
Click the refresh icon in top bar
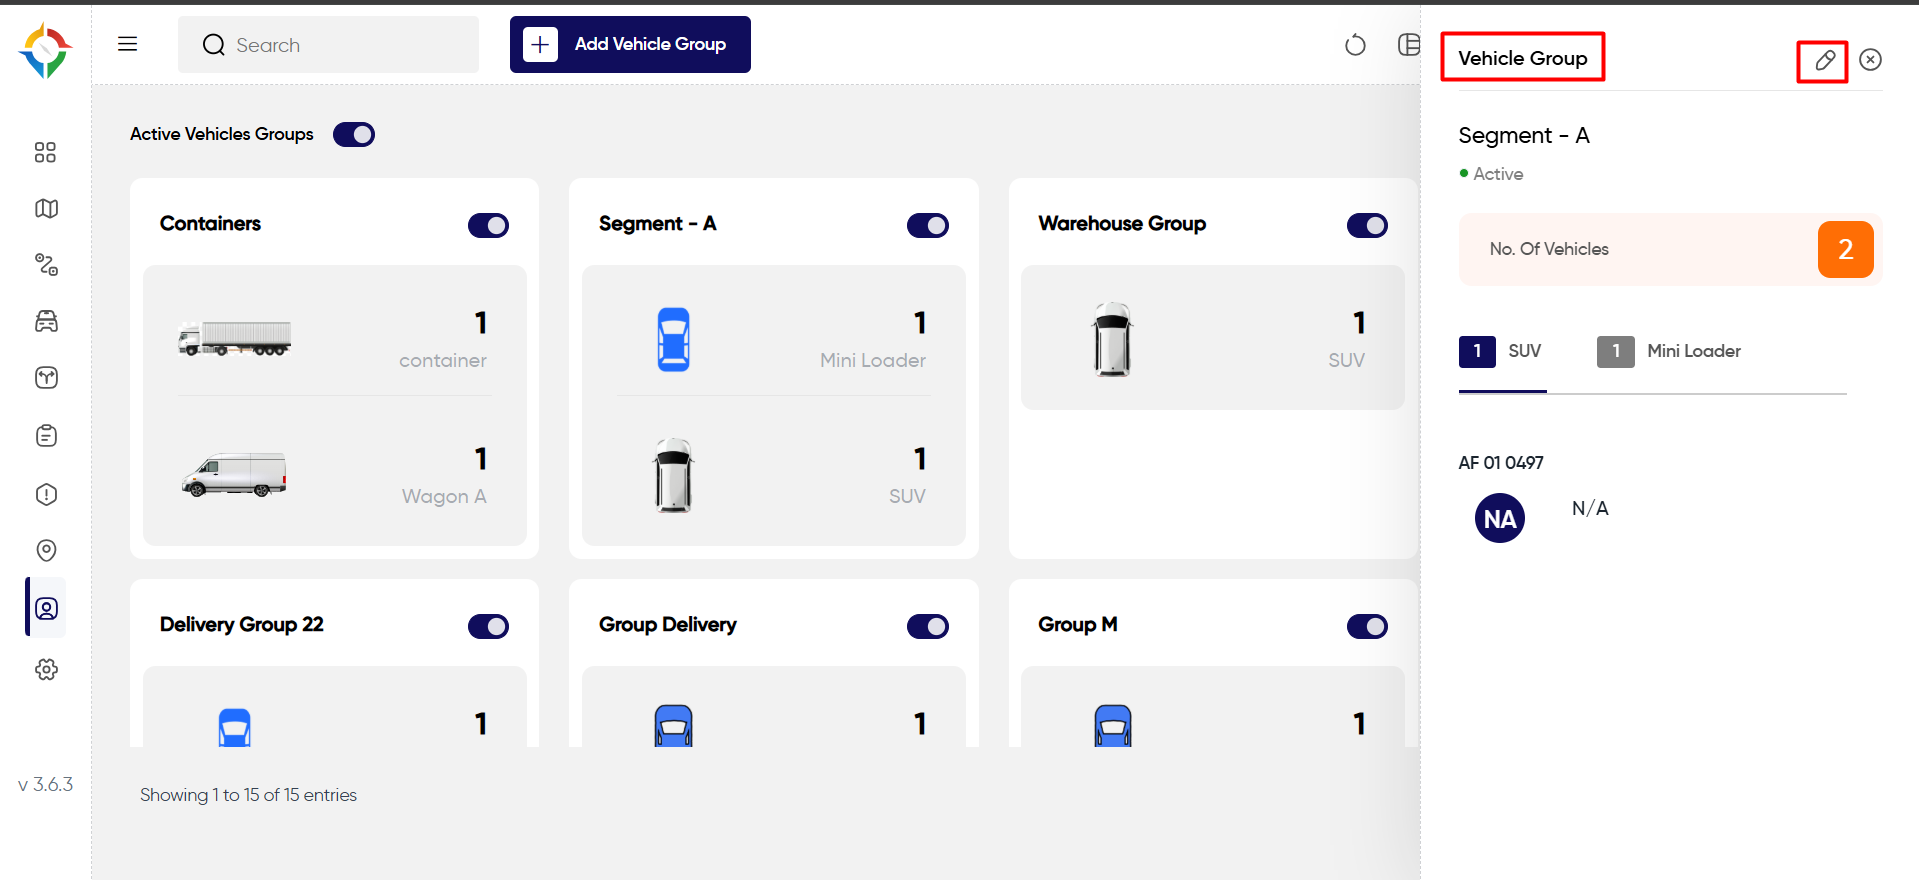pos(1355,45)
